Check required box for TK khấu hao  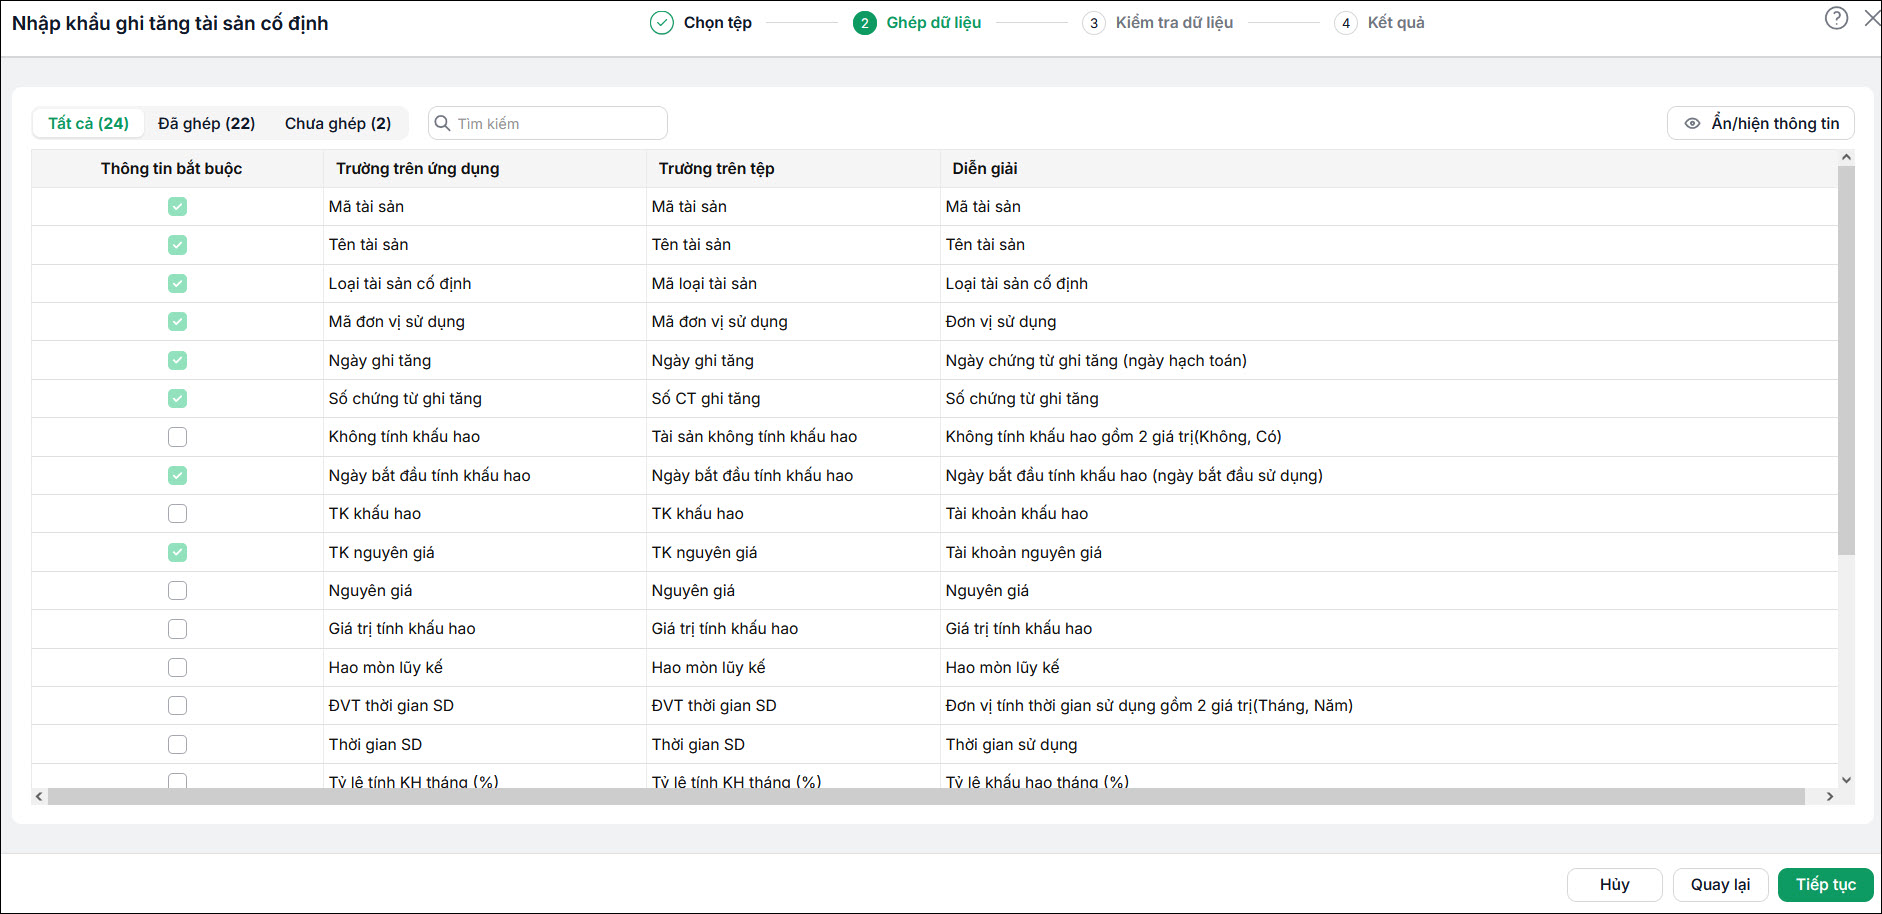point(177,514)
